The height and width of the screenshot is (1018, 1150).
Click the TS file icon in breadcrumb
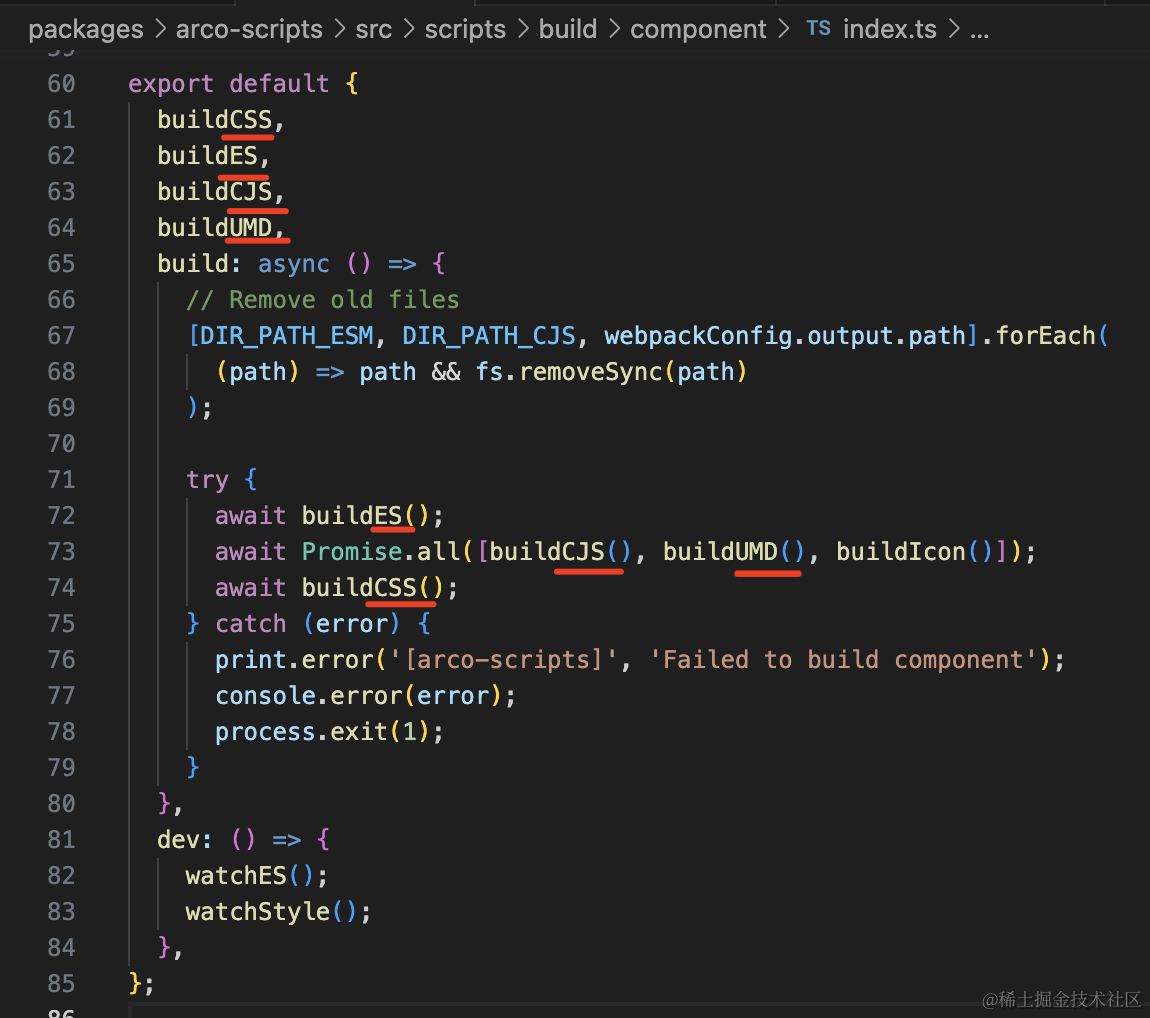pyautogui.click(x=818, y=29)
